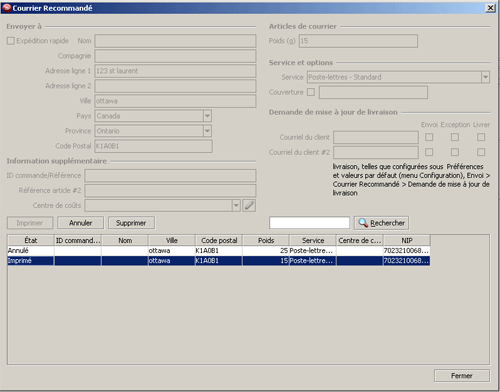Click the Poids (g) field showing 15
500x392 pixels.
[x=358, y=41]
